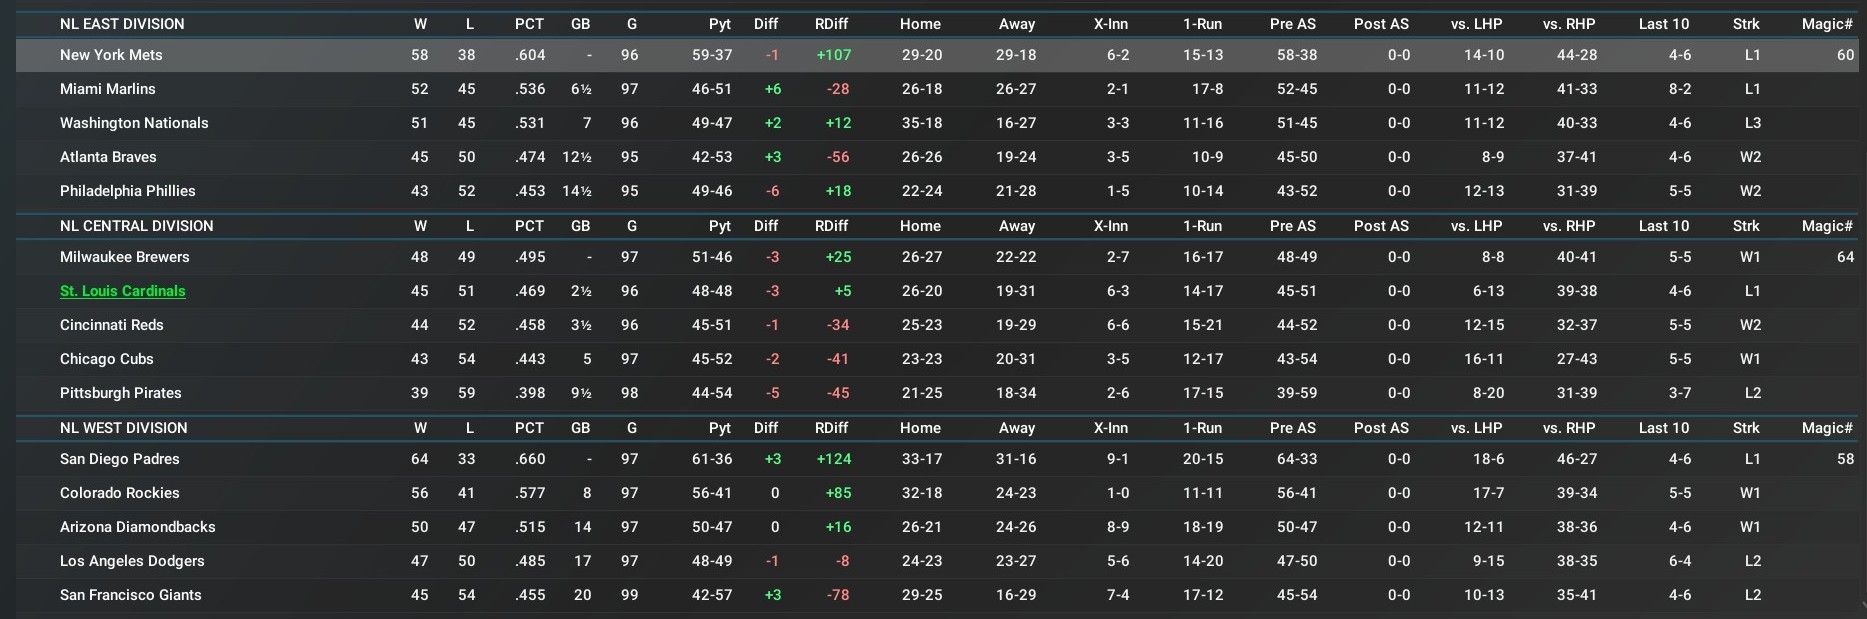Click the Milwaukee Brewers team name
Image resolution: width=1867 pixels, height=619 pixels.
coord(125,257)
